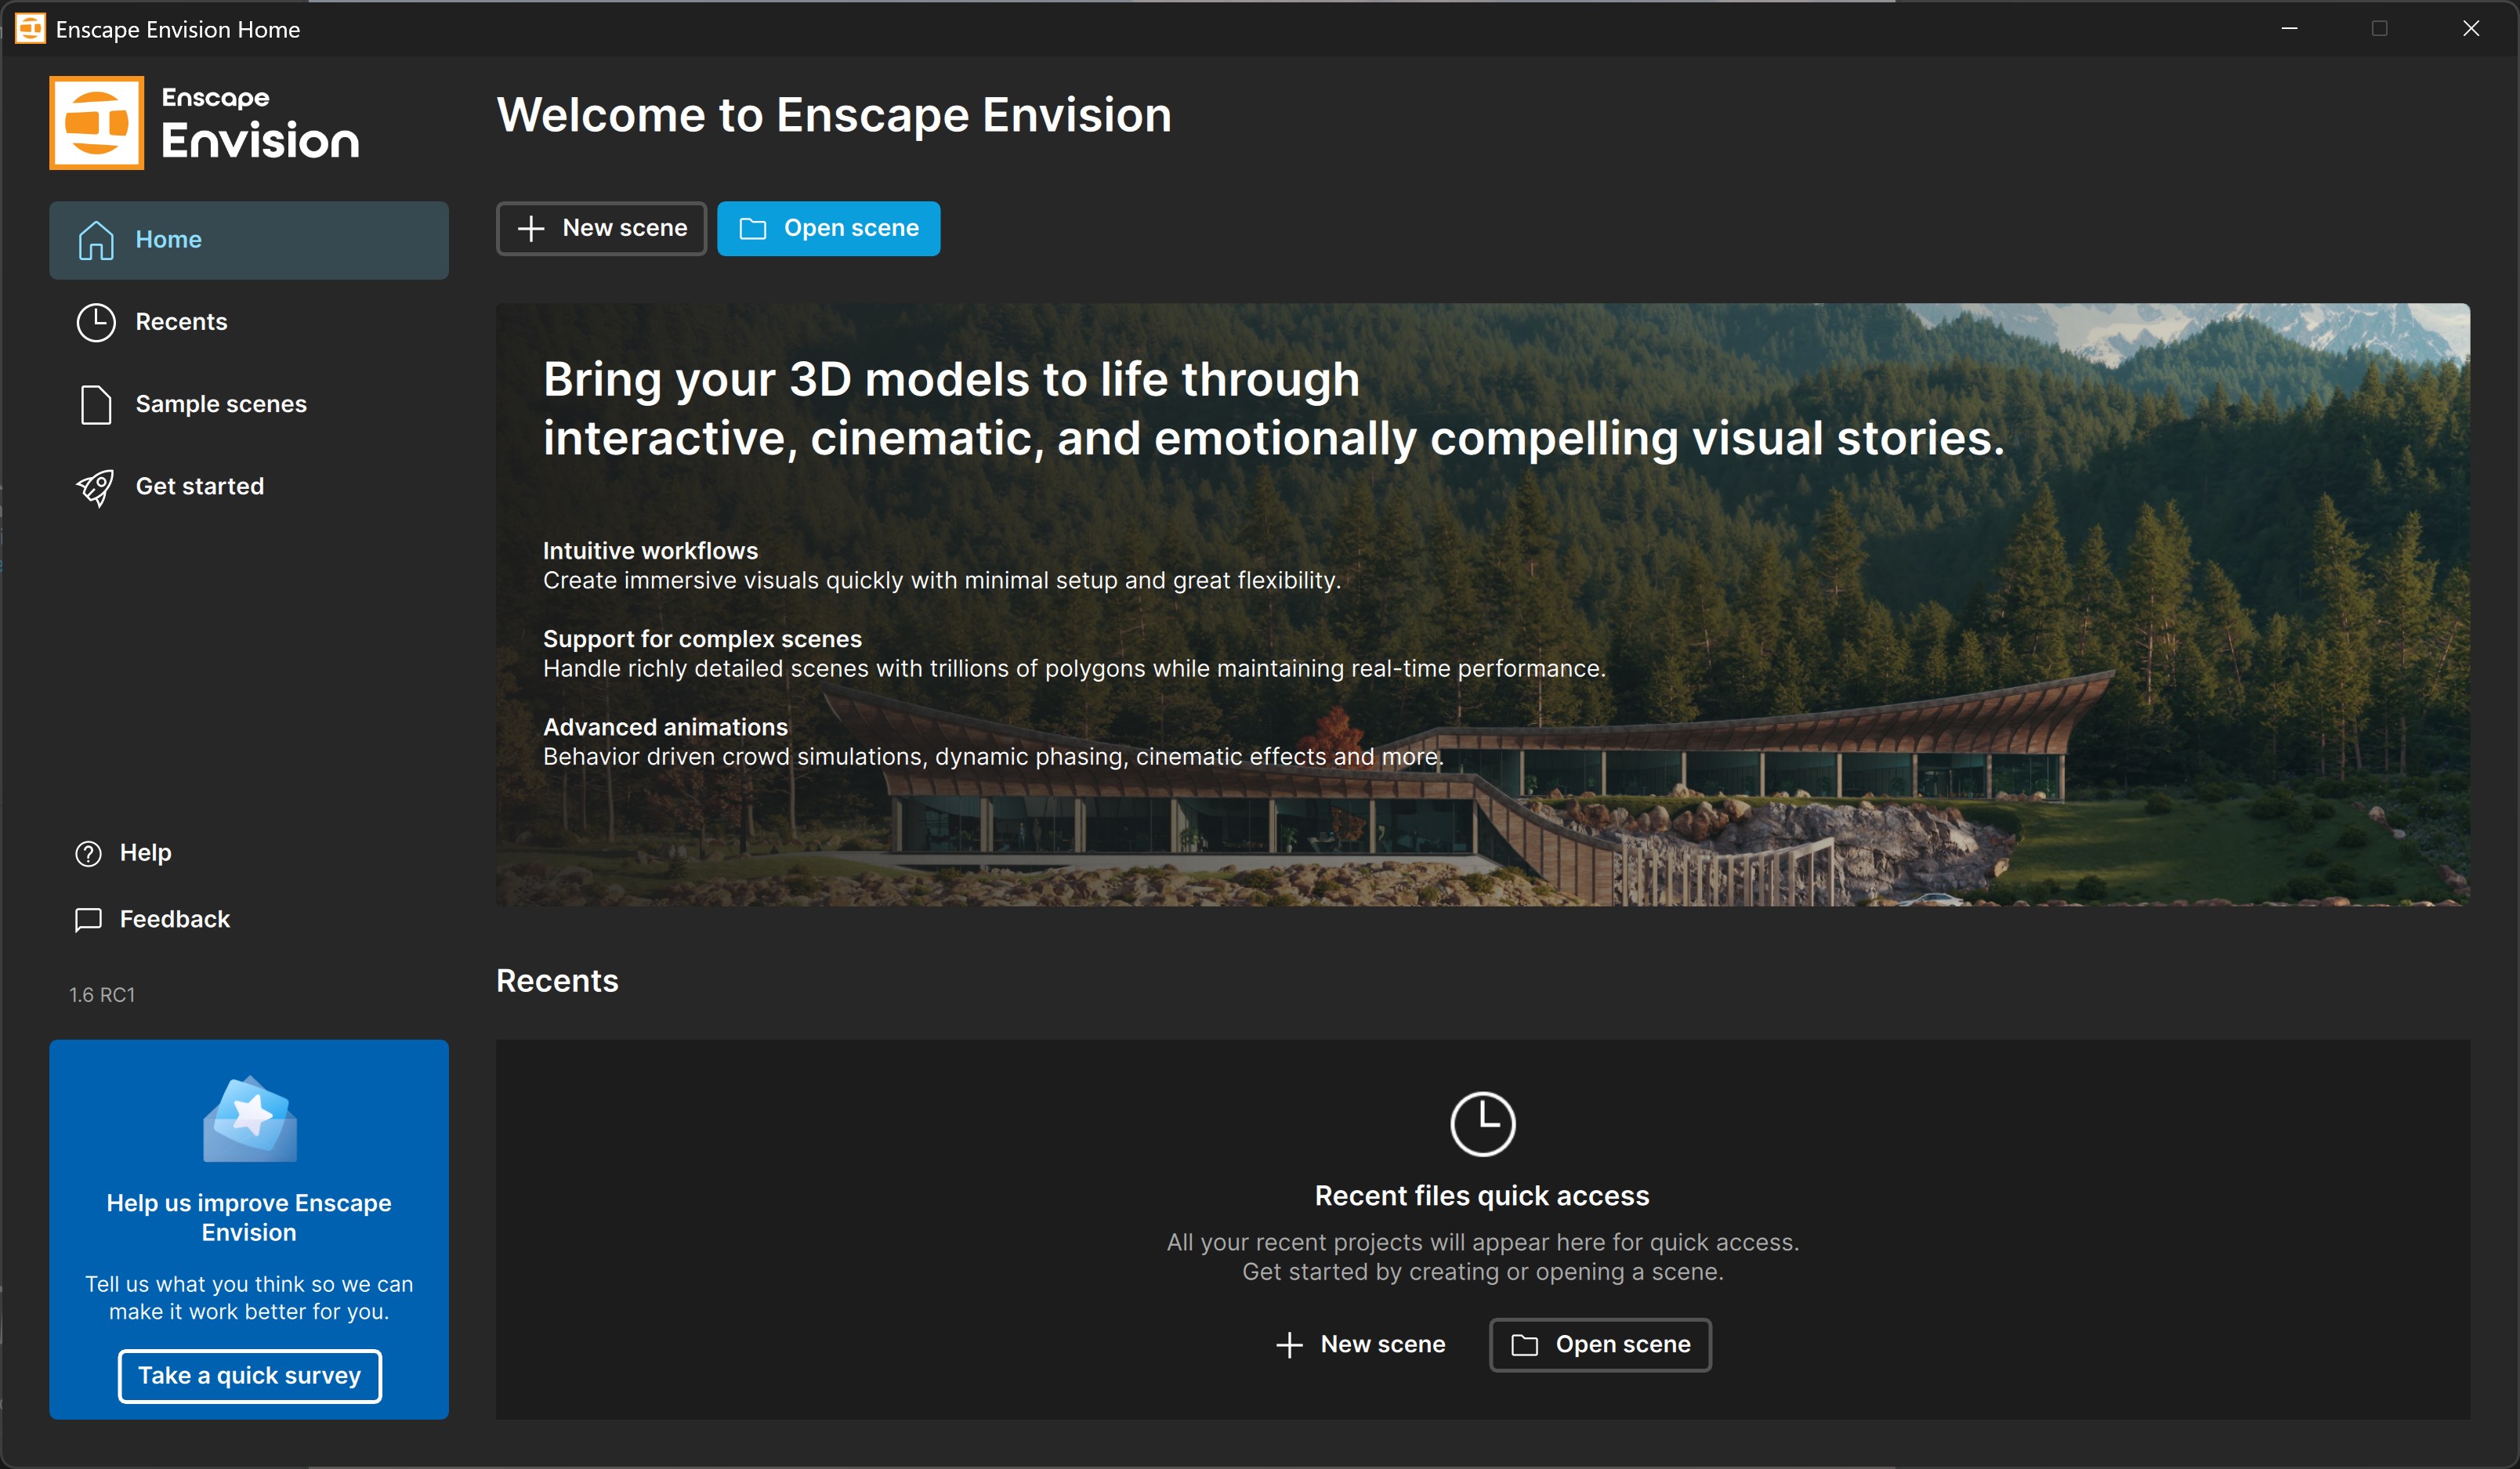
Task: Click the Sample scenes document icon
Action: pos(96,404)
